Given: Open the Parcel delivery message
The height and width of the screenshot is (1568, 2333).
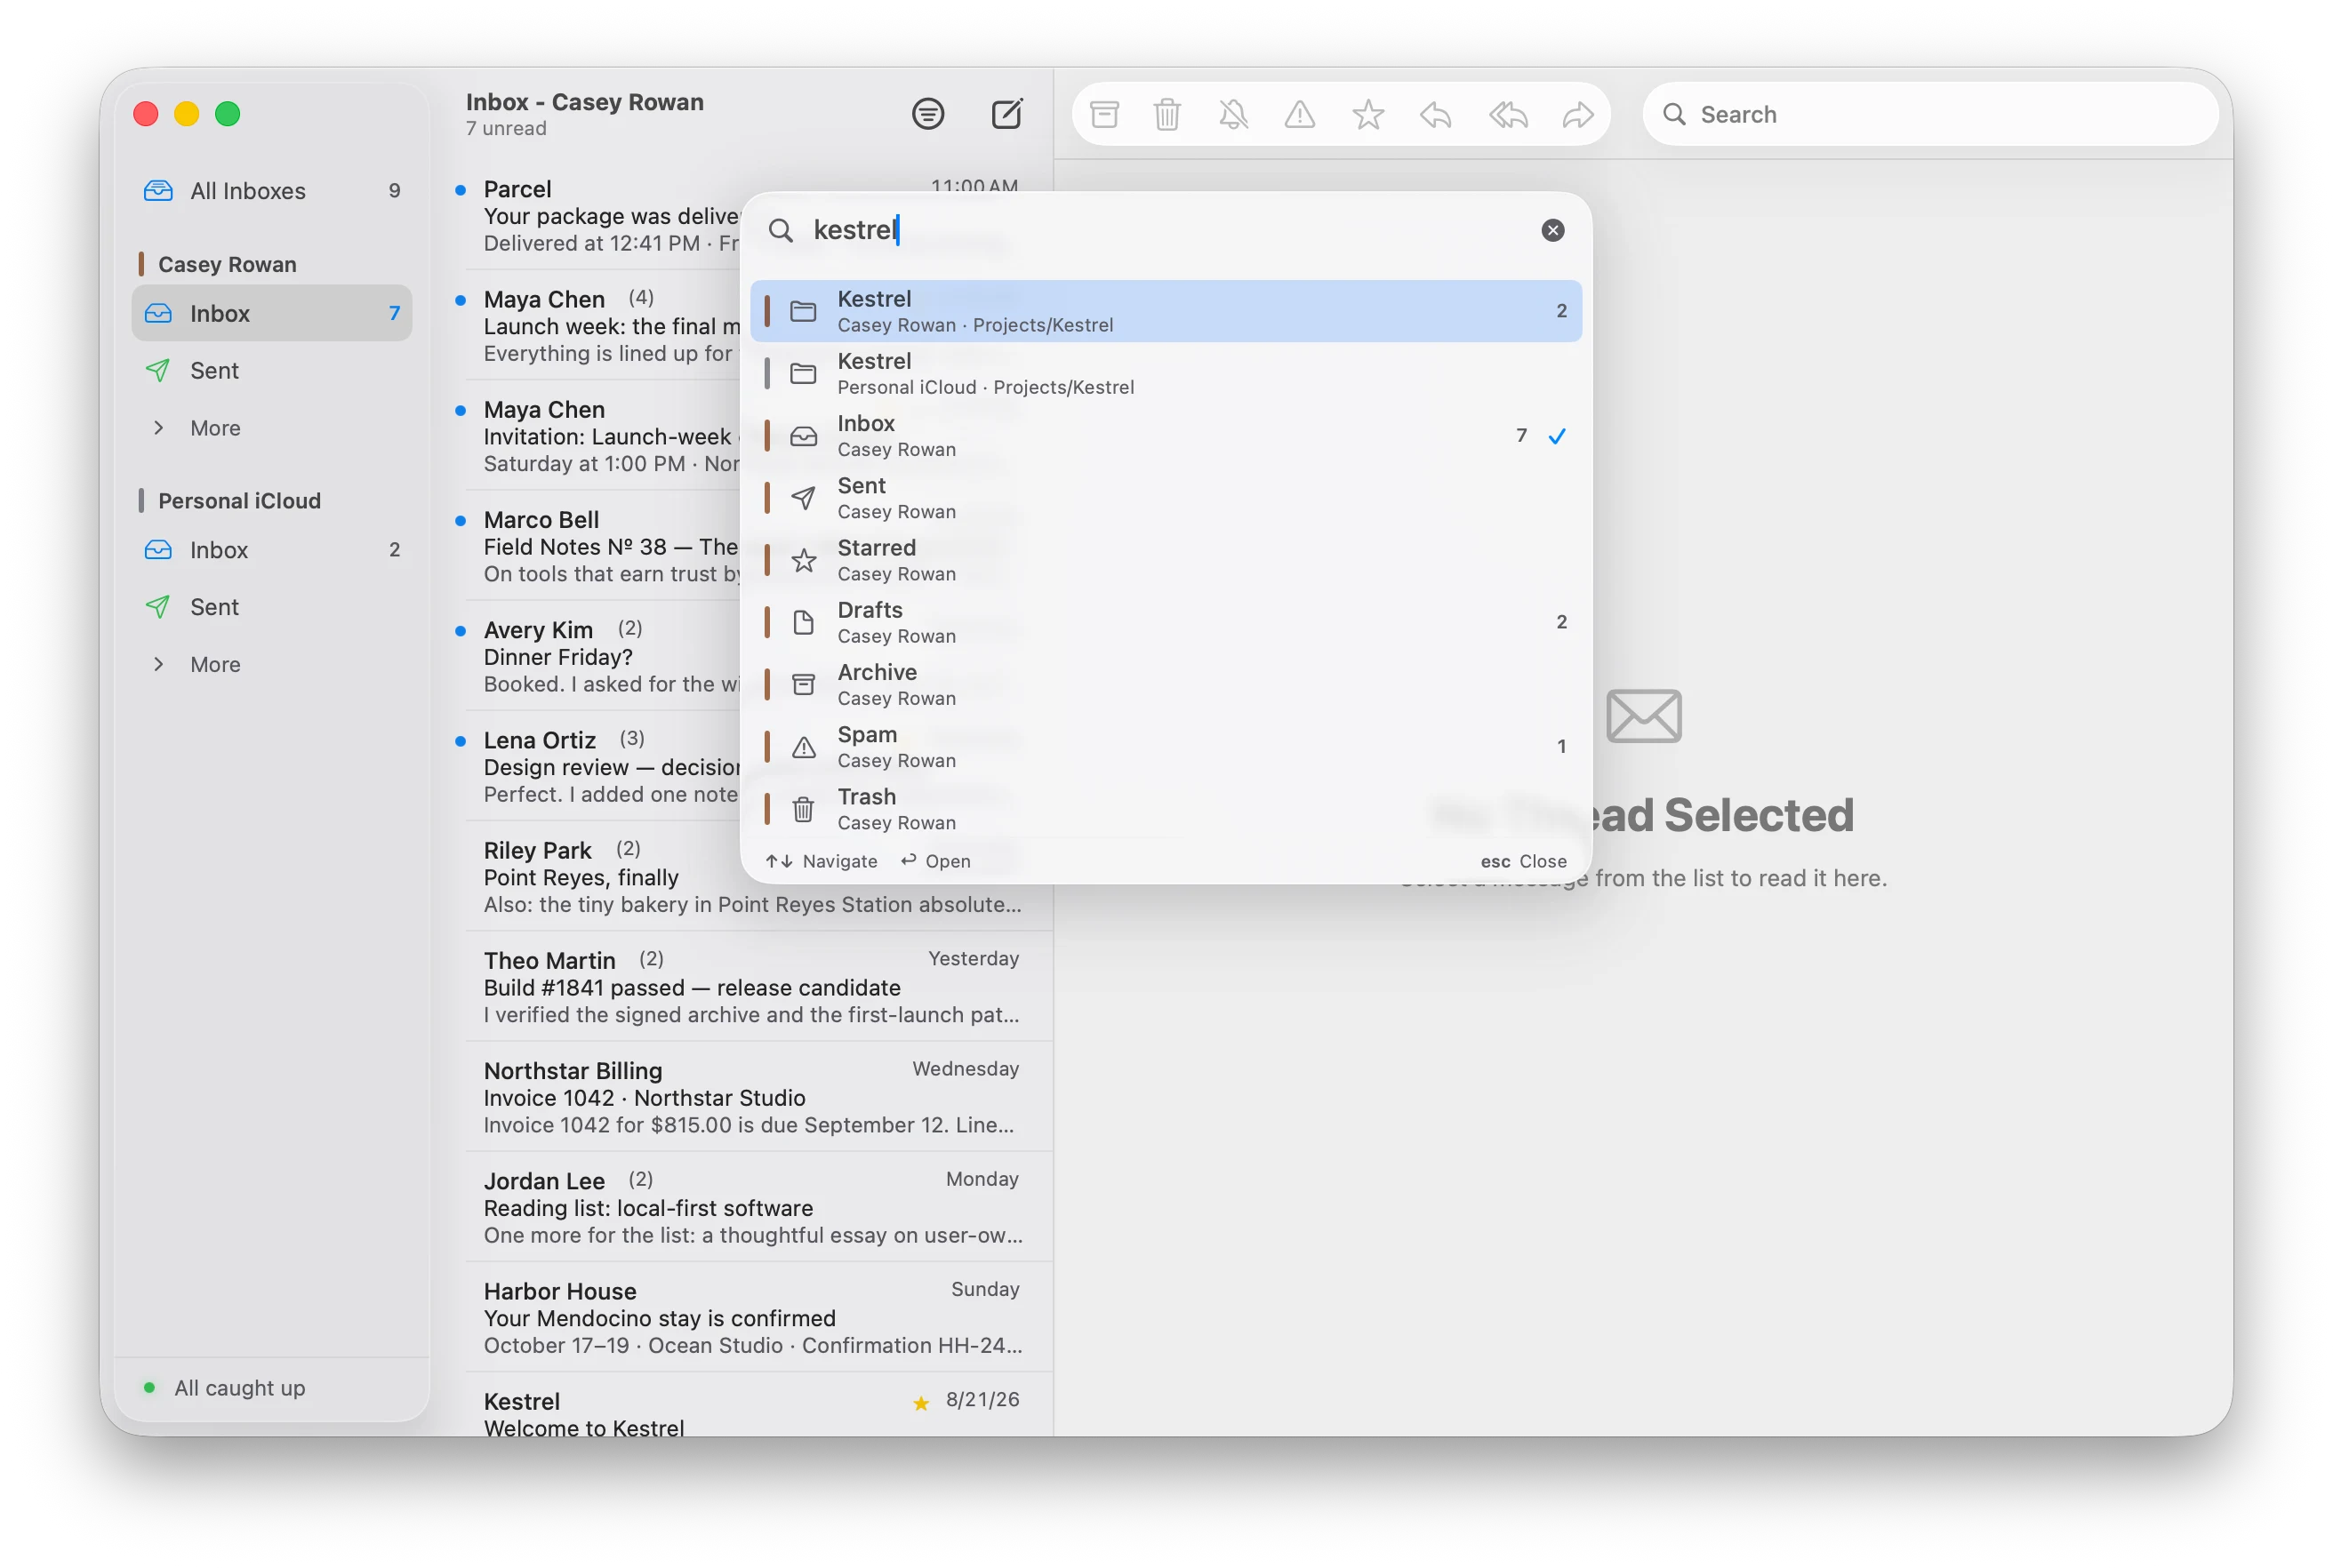Looking at the screenshot, I should coord(603,215).
